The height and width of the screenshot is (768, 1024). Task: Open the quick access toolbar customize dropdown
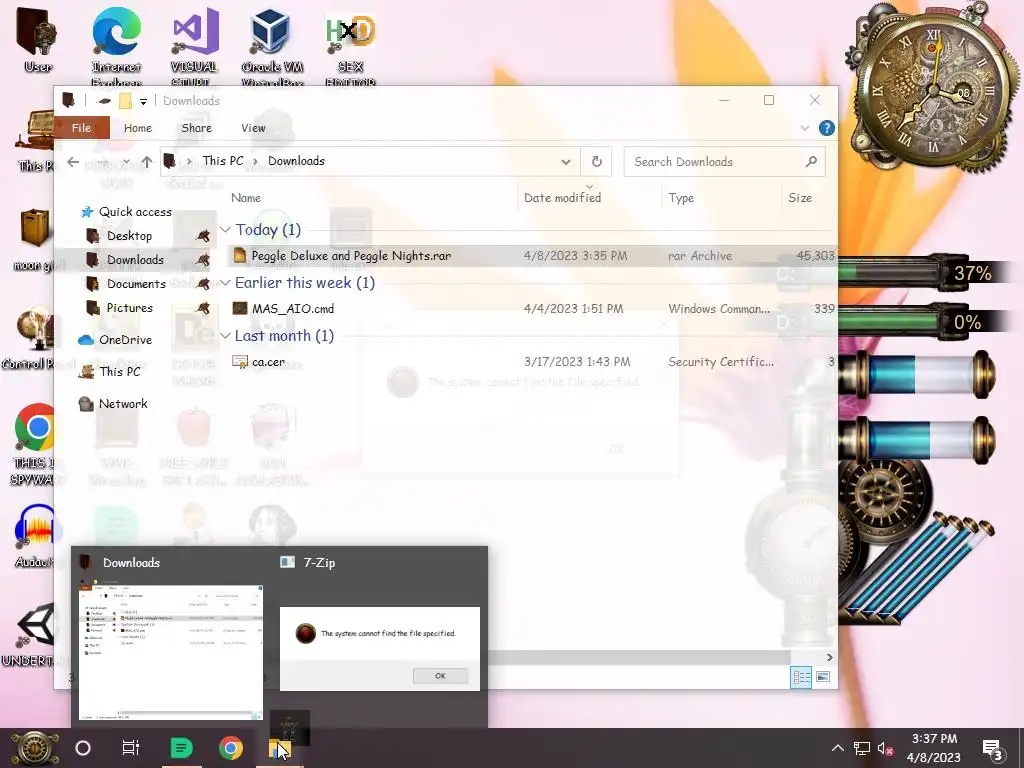[143, 101]
